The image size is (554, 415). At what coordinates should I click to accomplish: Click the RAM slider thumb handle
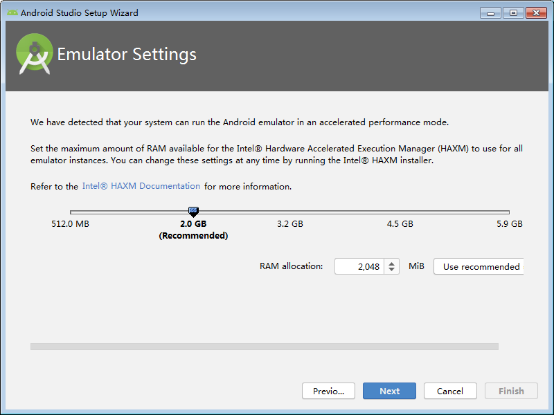[x=193, y=212]
